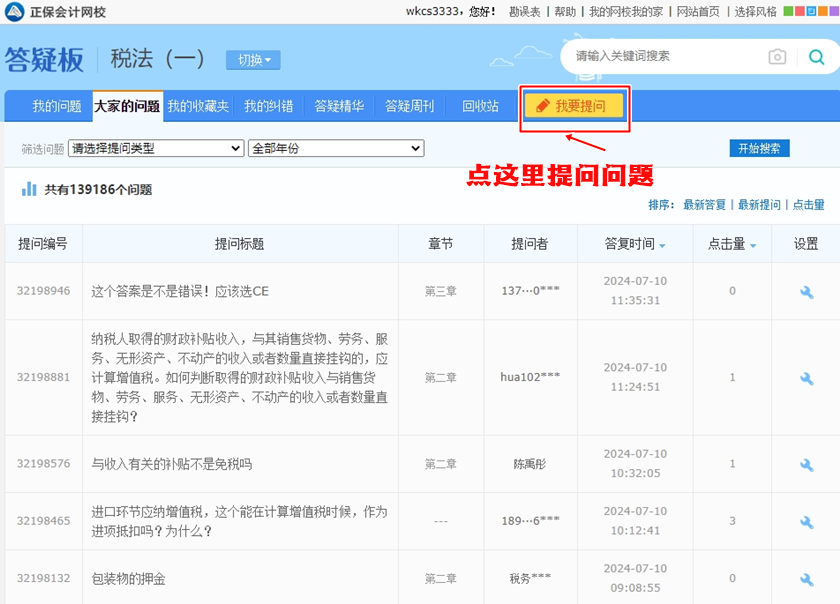Click the 正保会计网校 logo icon

point(15,12)
